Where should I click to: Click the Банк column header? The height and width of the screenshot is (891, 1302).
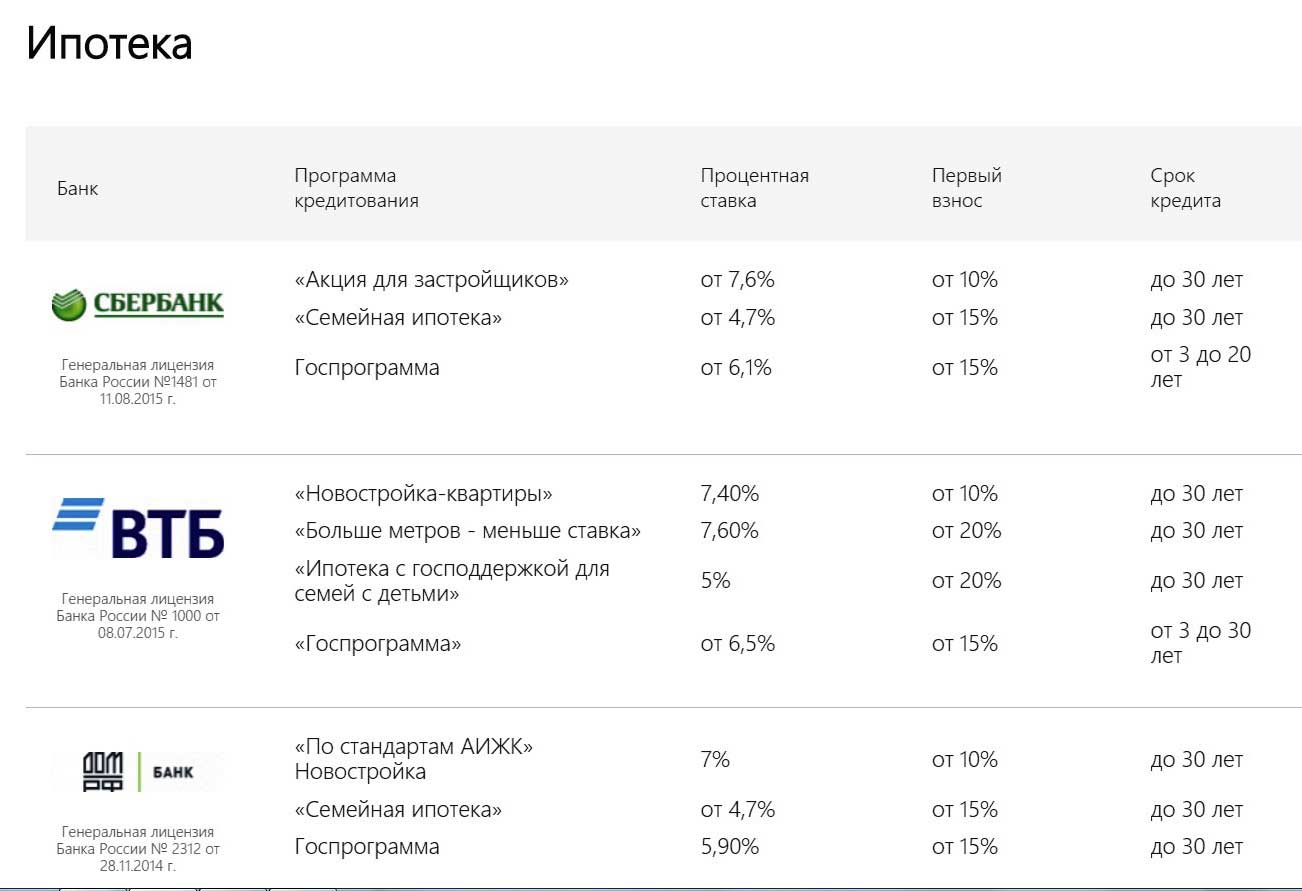pos(78,188)
